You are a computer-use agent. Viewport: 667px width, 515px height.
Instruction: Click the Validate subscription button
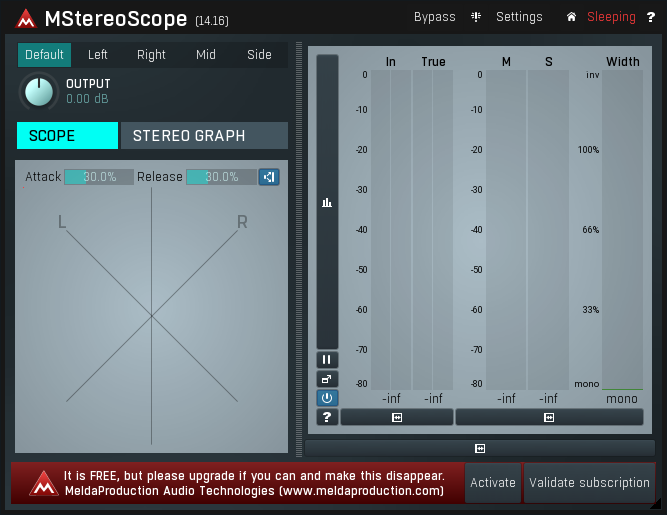589,483
